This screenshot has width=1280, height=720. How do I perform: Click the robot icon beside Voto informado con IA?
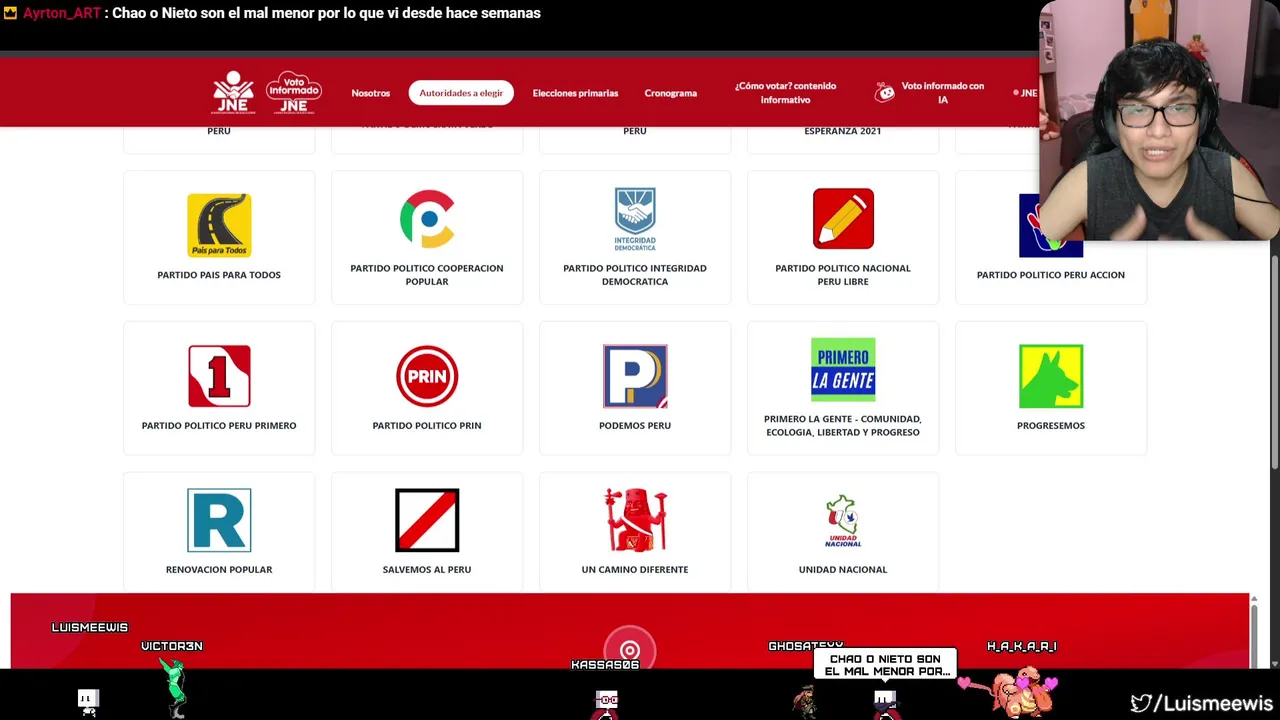tap(885, 92)
